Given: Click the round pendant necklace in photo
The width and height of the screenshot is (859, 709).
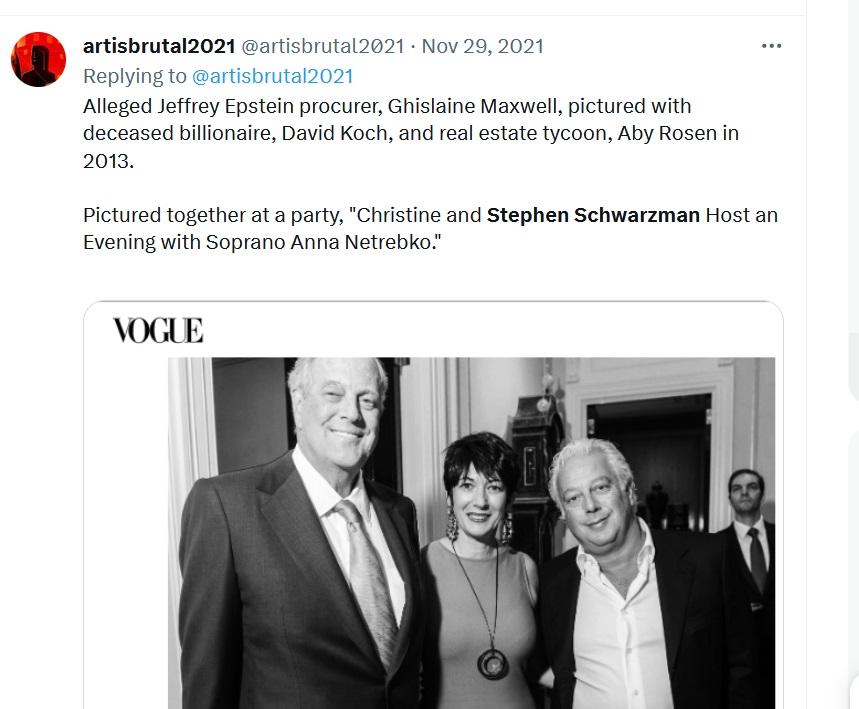Looking at the screenshot, I should [493, 664].
